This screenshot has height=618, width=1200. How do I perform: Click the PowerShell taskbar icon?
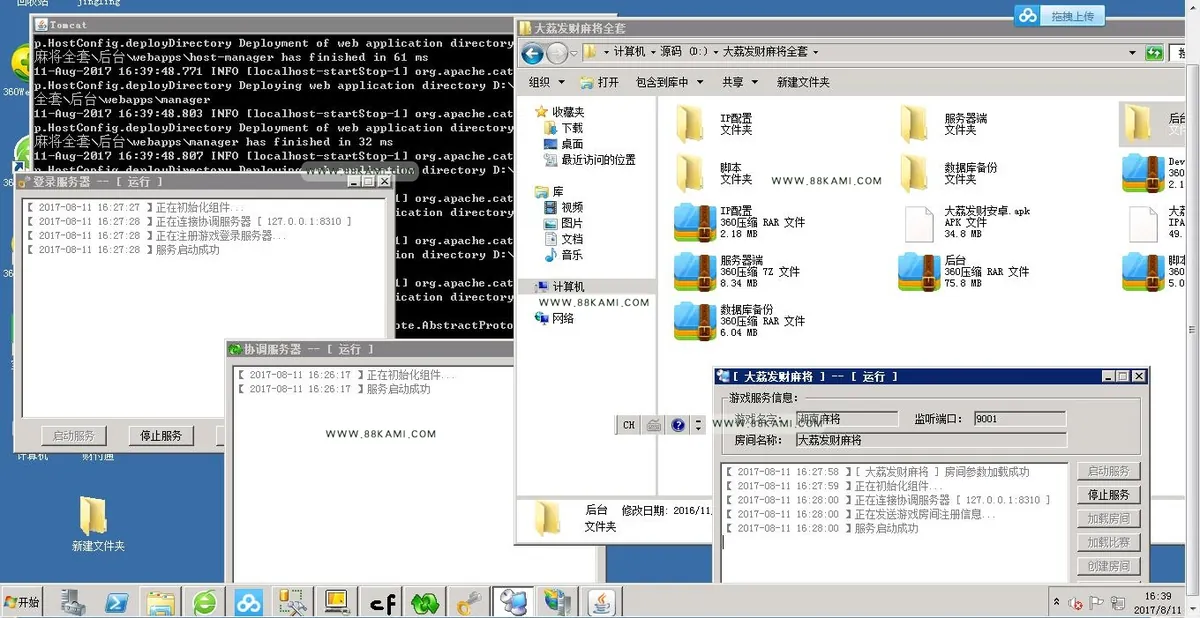tap(118, 602)
